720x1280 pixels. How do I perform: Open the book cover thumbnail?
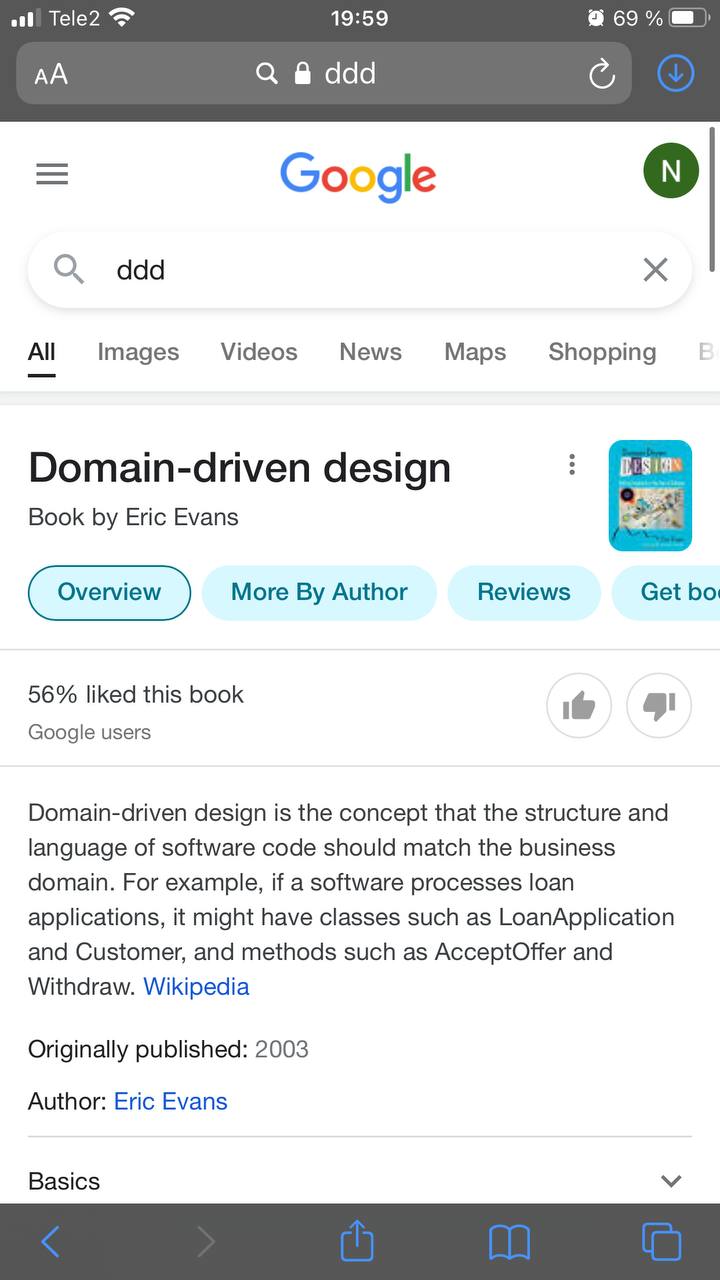coord(650,495)
